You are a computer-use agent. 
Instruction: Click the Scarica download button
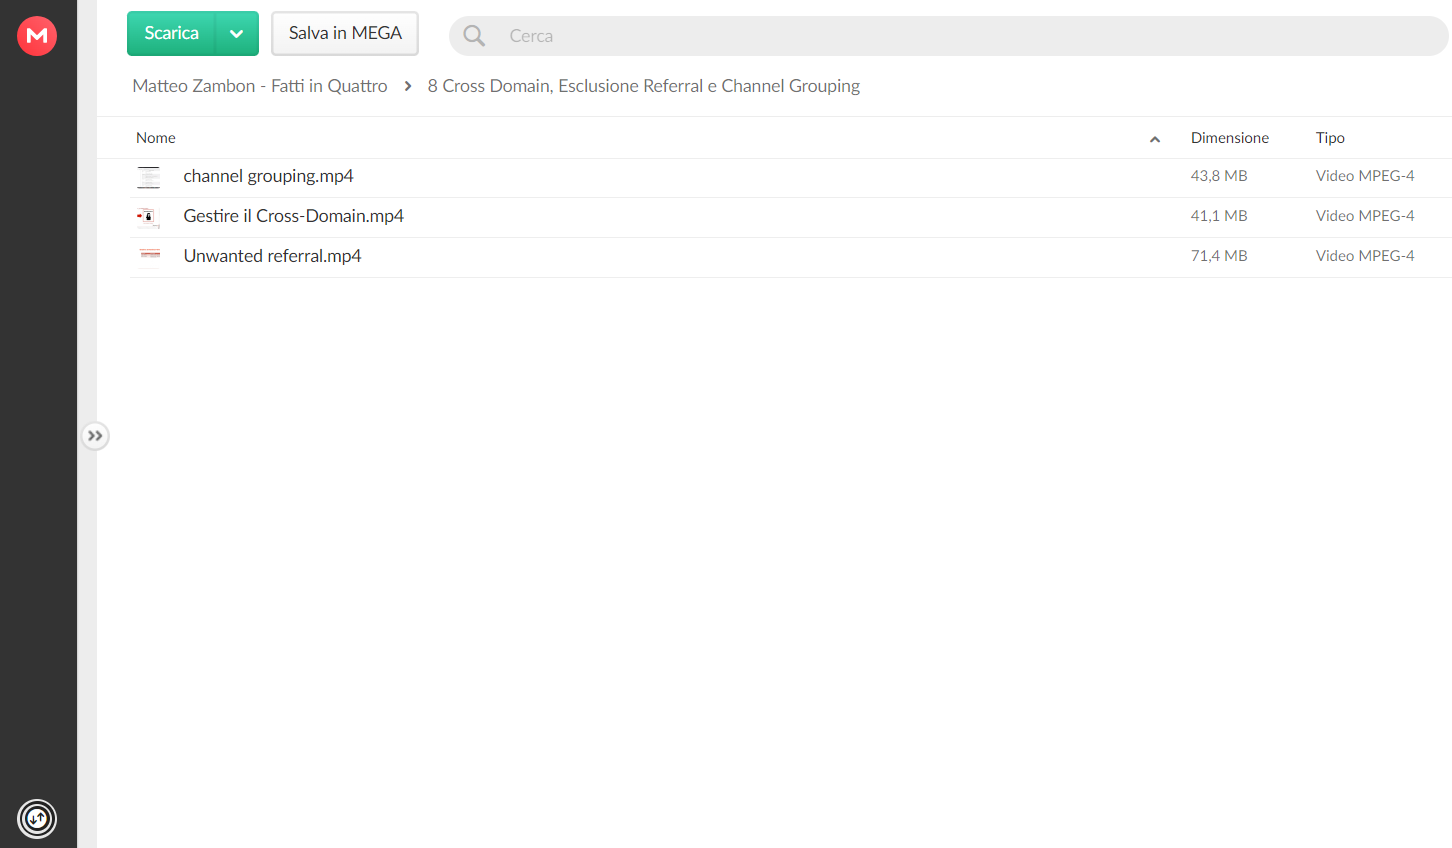coord(171,34)
